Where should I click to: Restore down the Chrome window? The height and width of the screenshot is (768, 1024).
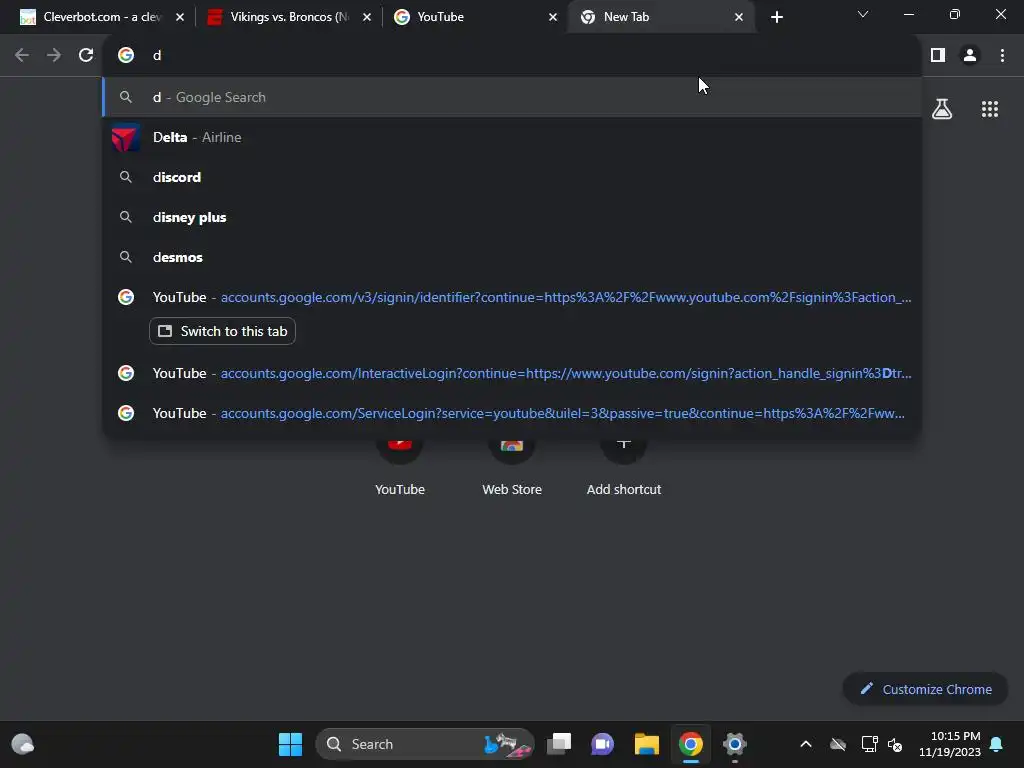pyautogui.click(x=955, y=14)
